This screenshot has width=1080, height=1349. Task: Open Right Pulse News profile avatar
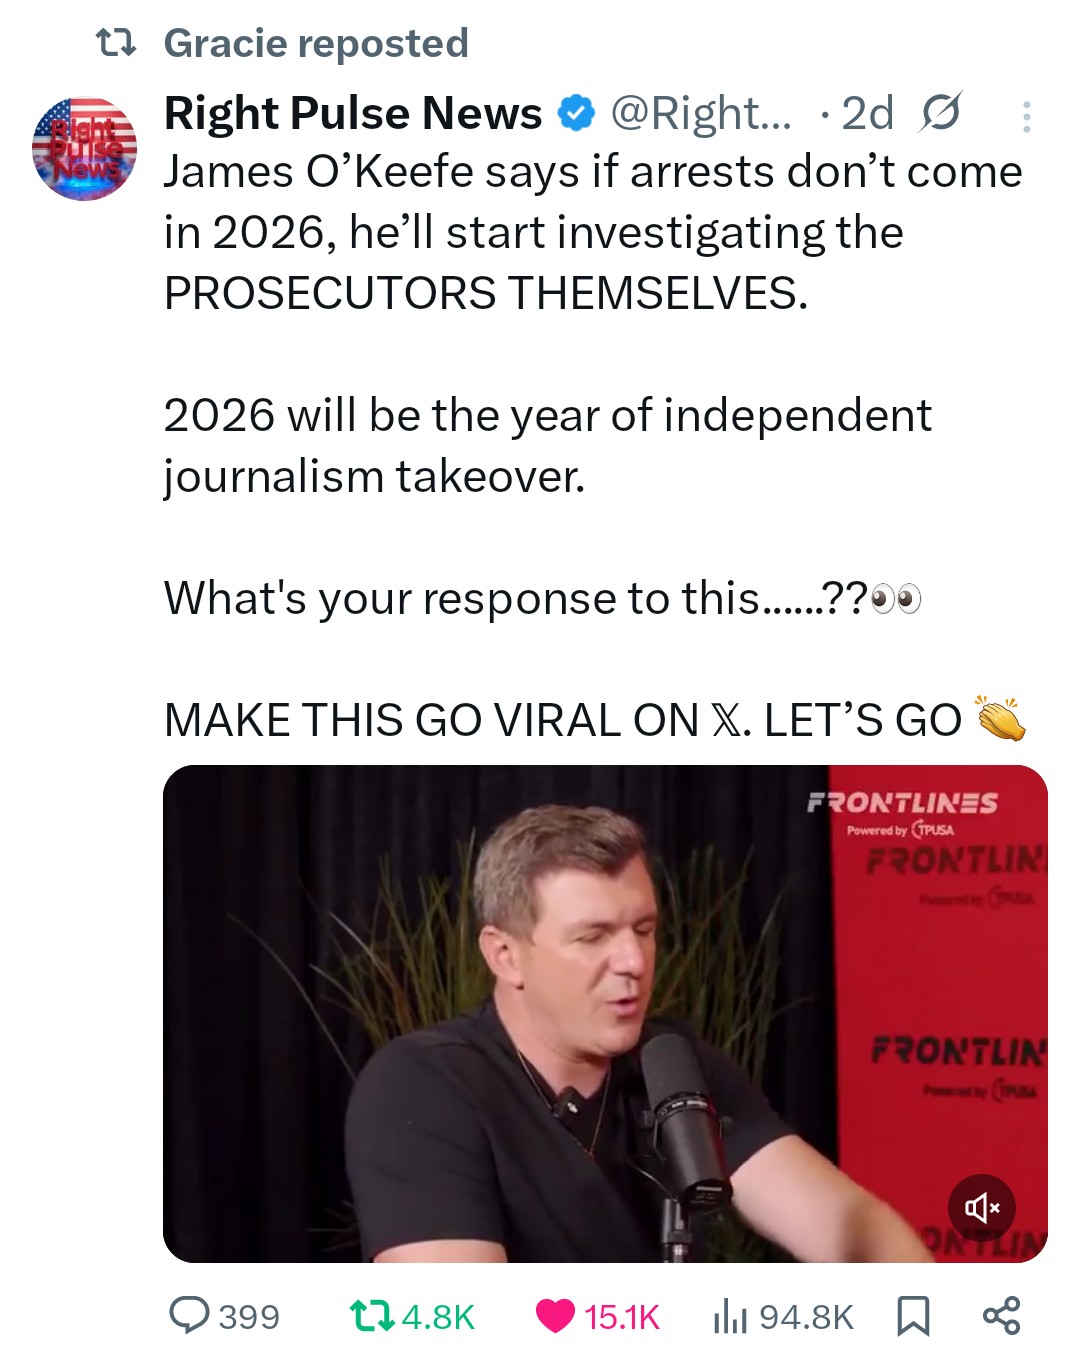click(x=84, y=149)
